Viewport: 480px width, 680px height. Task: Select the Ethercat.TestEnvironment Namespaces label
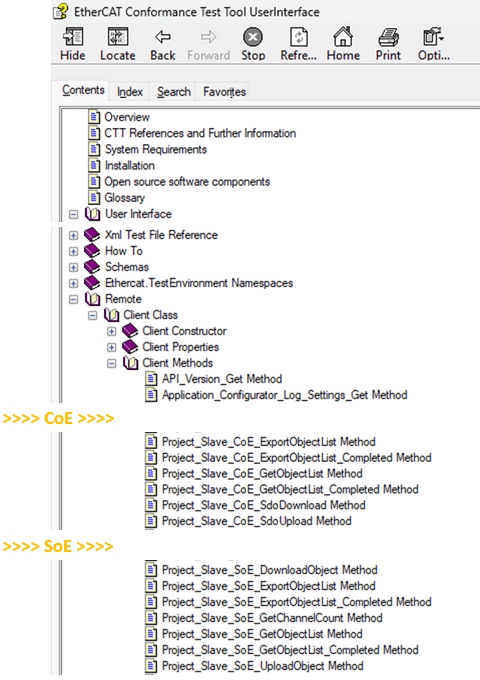coord(199,283)
